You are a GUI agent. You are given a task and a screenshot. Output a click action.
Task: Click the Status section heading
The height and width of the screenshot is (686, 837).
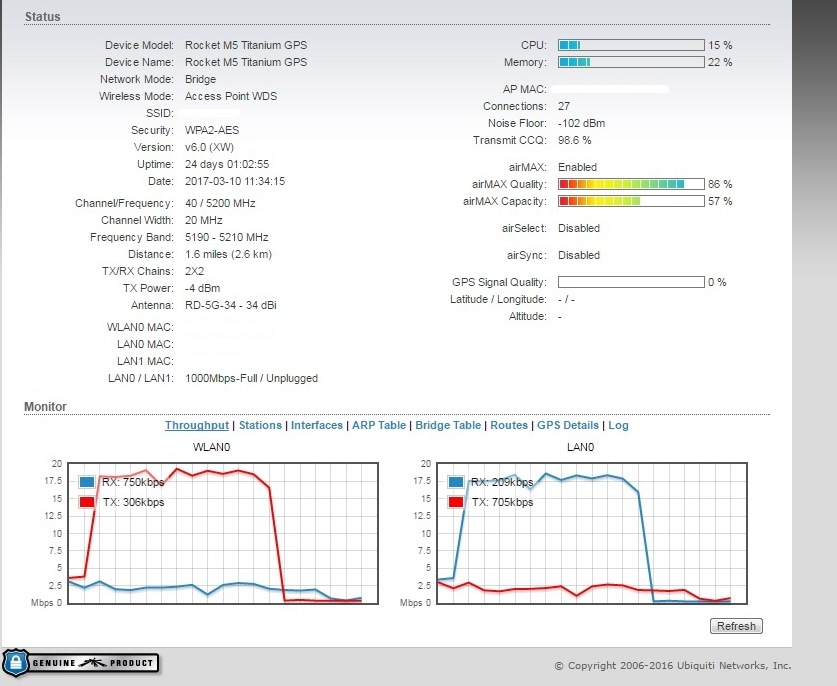[43, 17]
